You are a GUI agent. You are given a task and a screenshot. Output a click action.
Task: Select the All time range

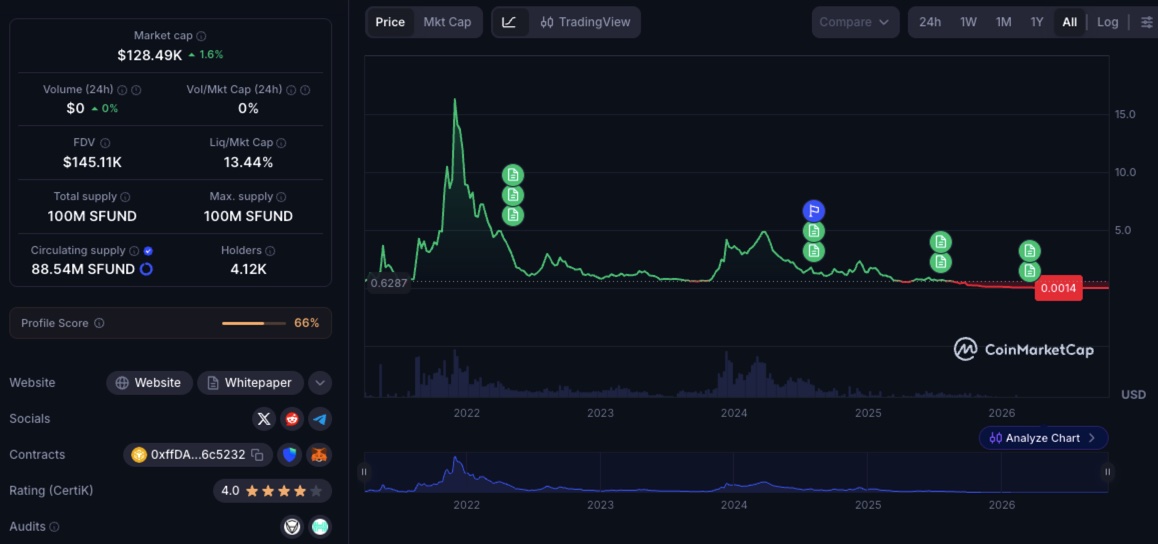pos(1069,22)
